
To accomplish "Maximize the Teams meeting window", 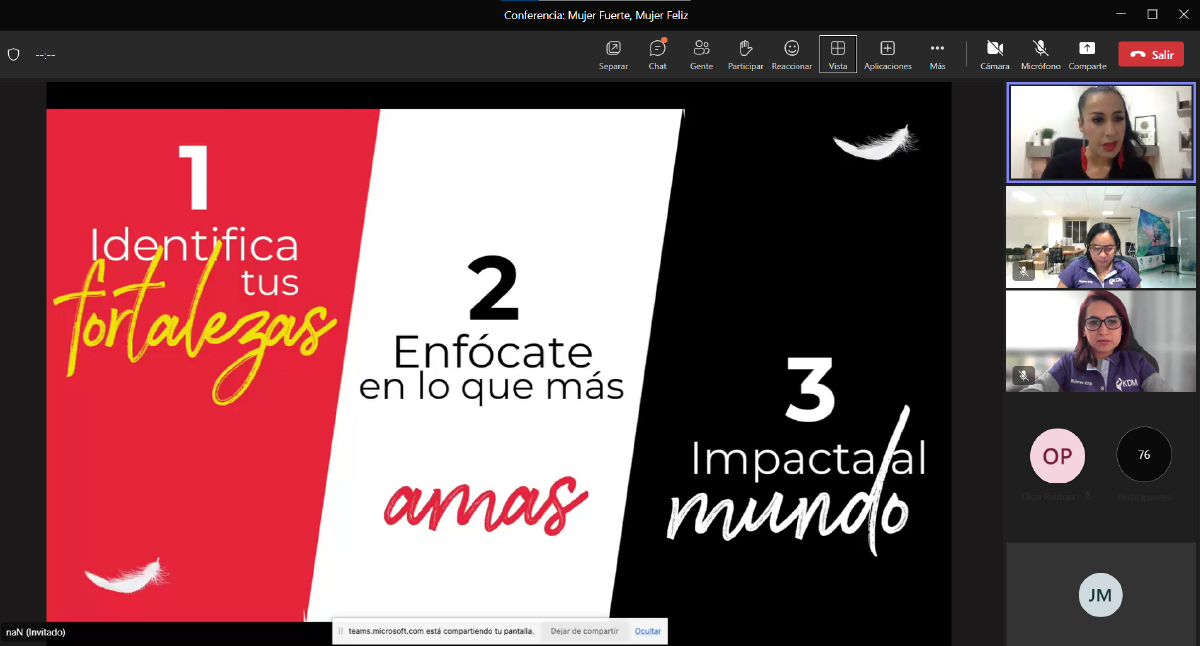I will [x=1152, y=14].
